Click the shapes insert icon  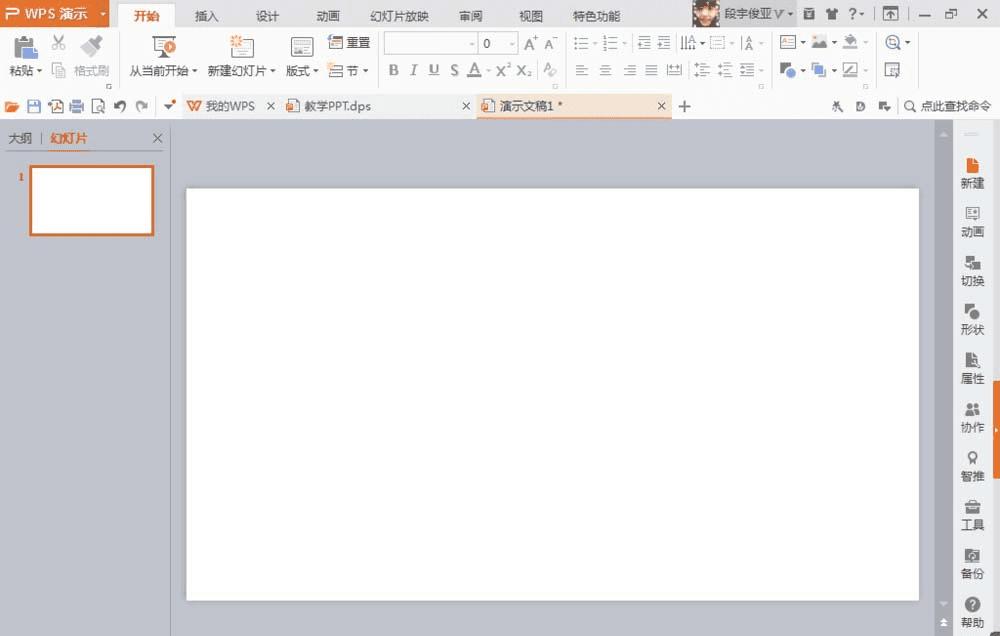tap(788, 70)
